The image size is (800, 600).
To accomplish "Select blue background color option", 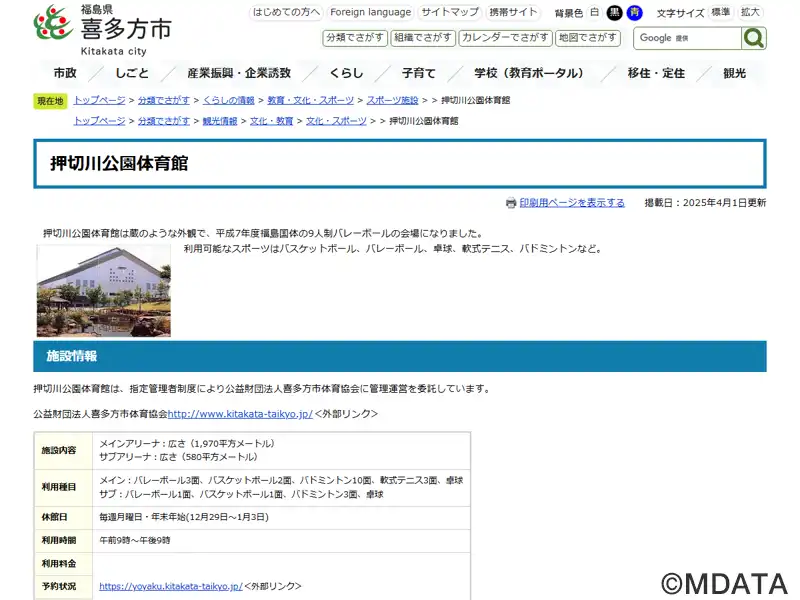I will [x=634, y=13].
